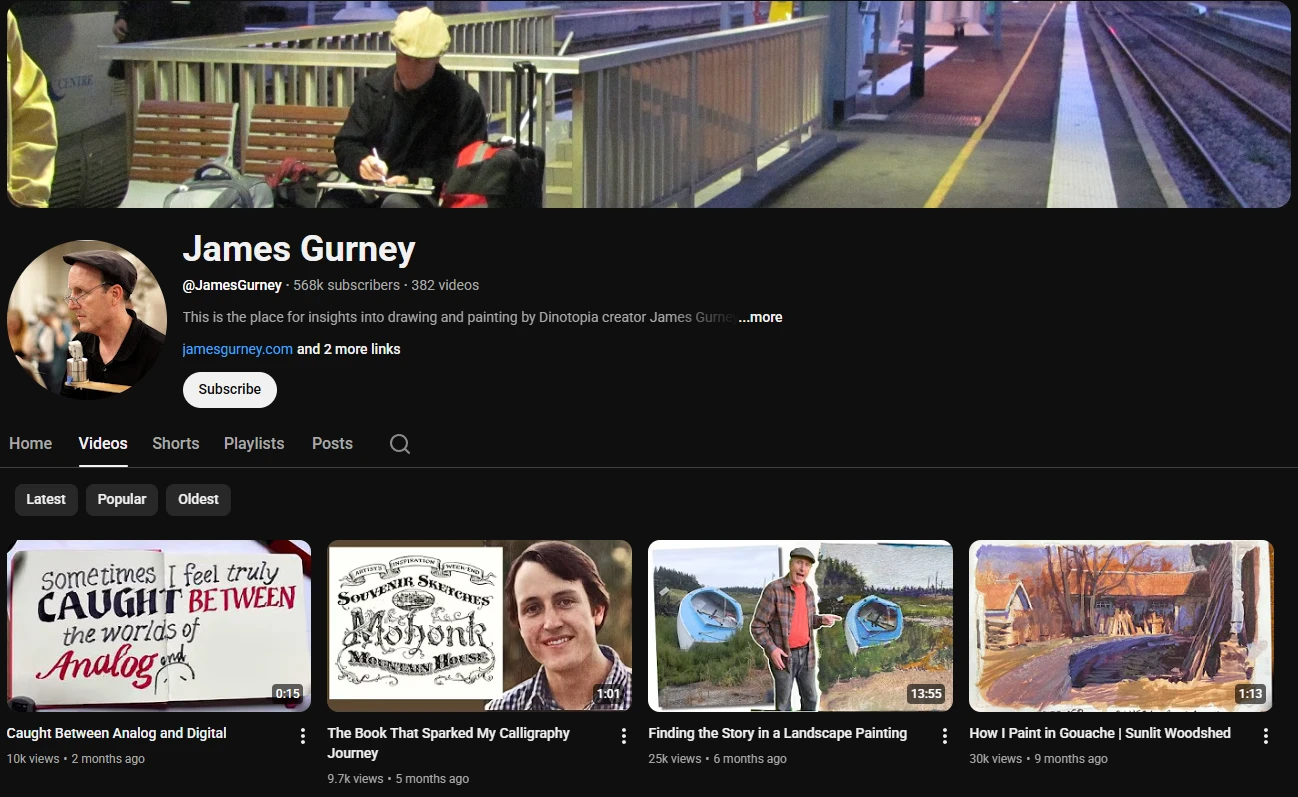This screenshot has height=797, width=1298.
Task: Click the Mohonk Mountain House calligraphy thumbnail
Action: click(x=479, y=625)
